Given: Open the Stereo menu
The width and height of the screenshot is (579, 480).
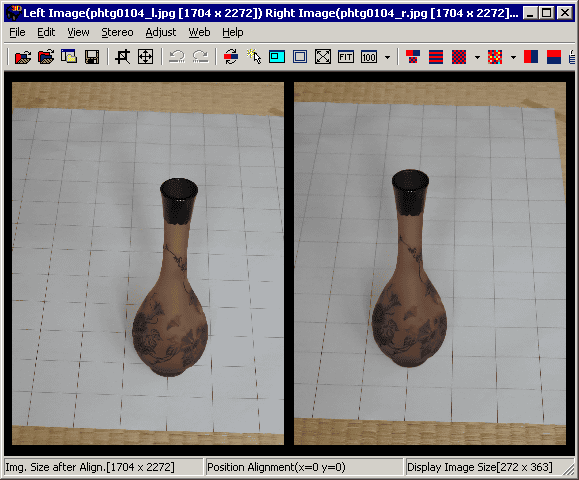Looking at the screenshot, I should coord(117,32).
